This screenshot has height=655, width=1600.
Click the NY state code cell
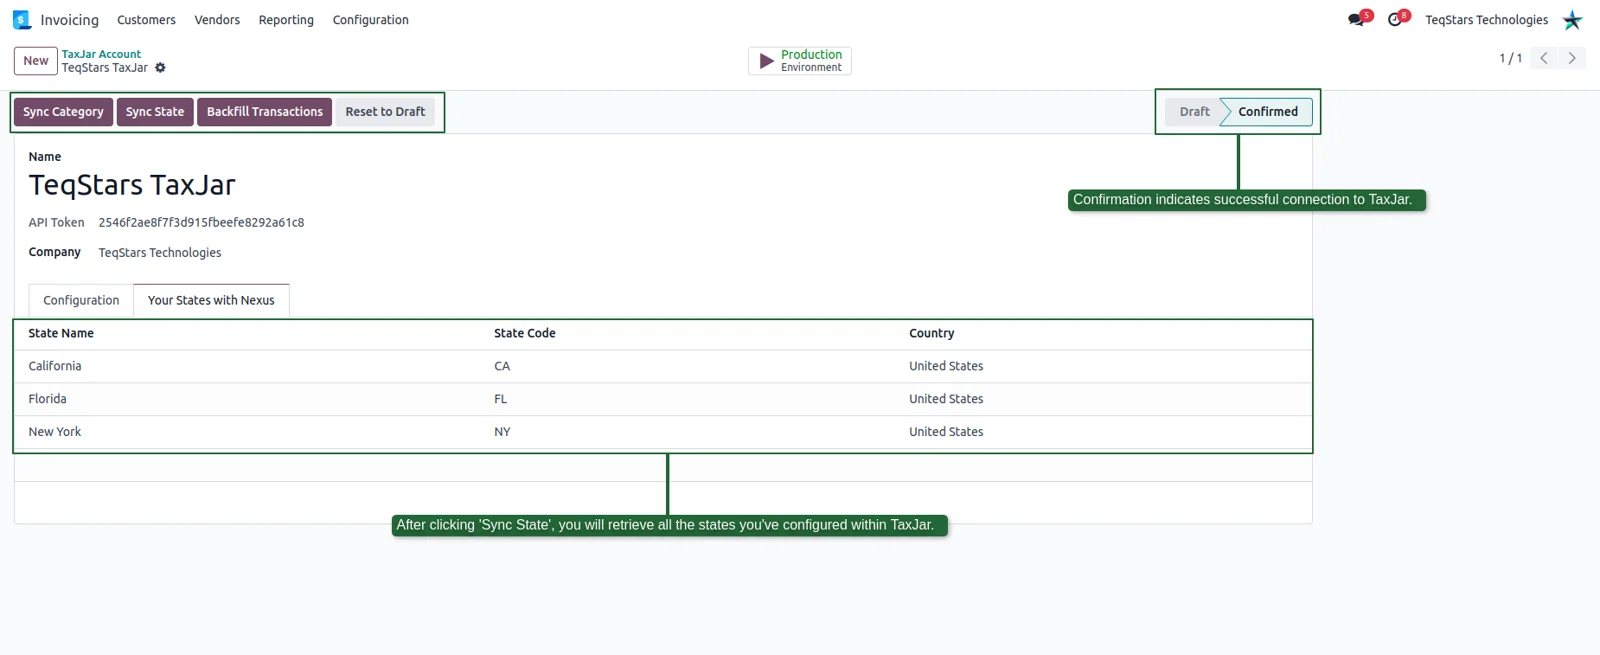(502, 432)
